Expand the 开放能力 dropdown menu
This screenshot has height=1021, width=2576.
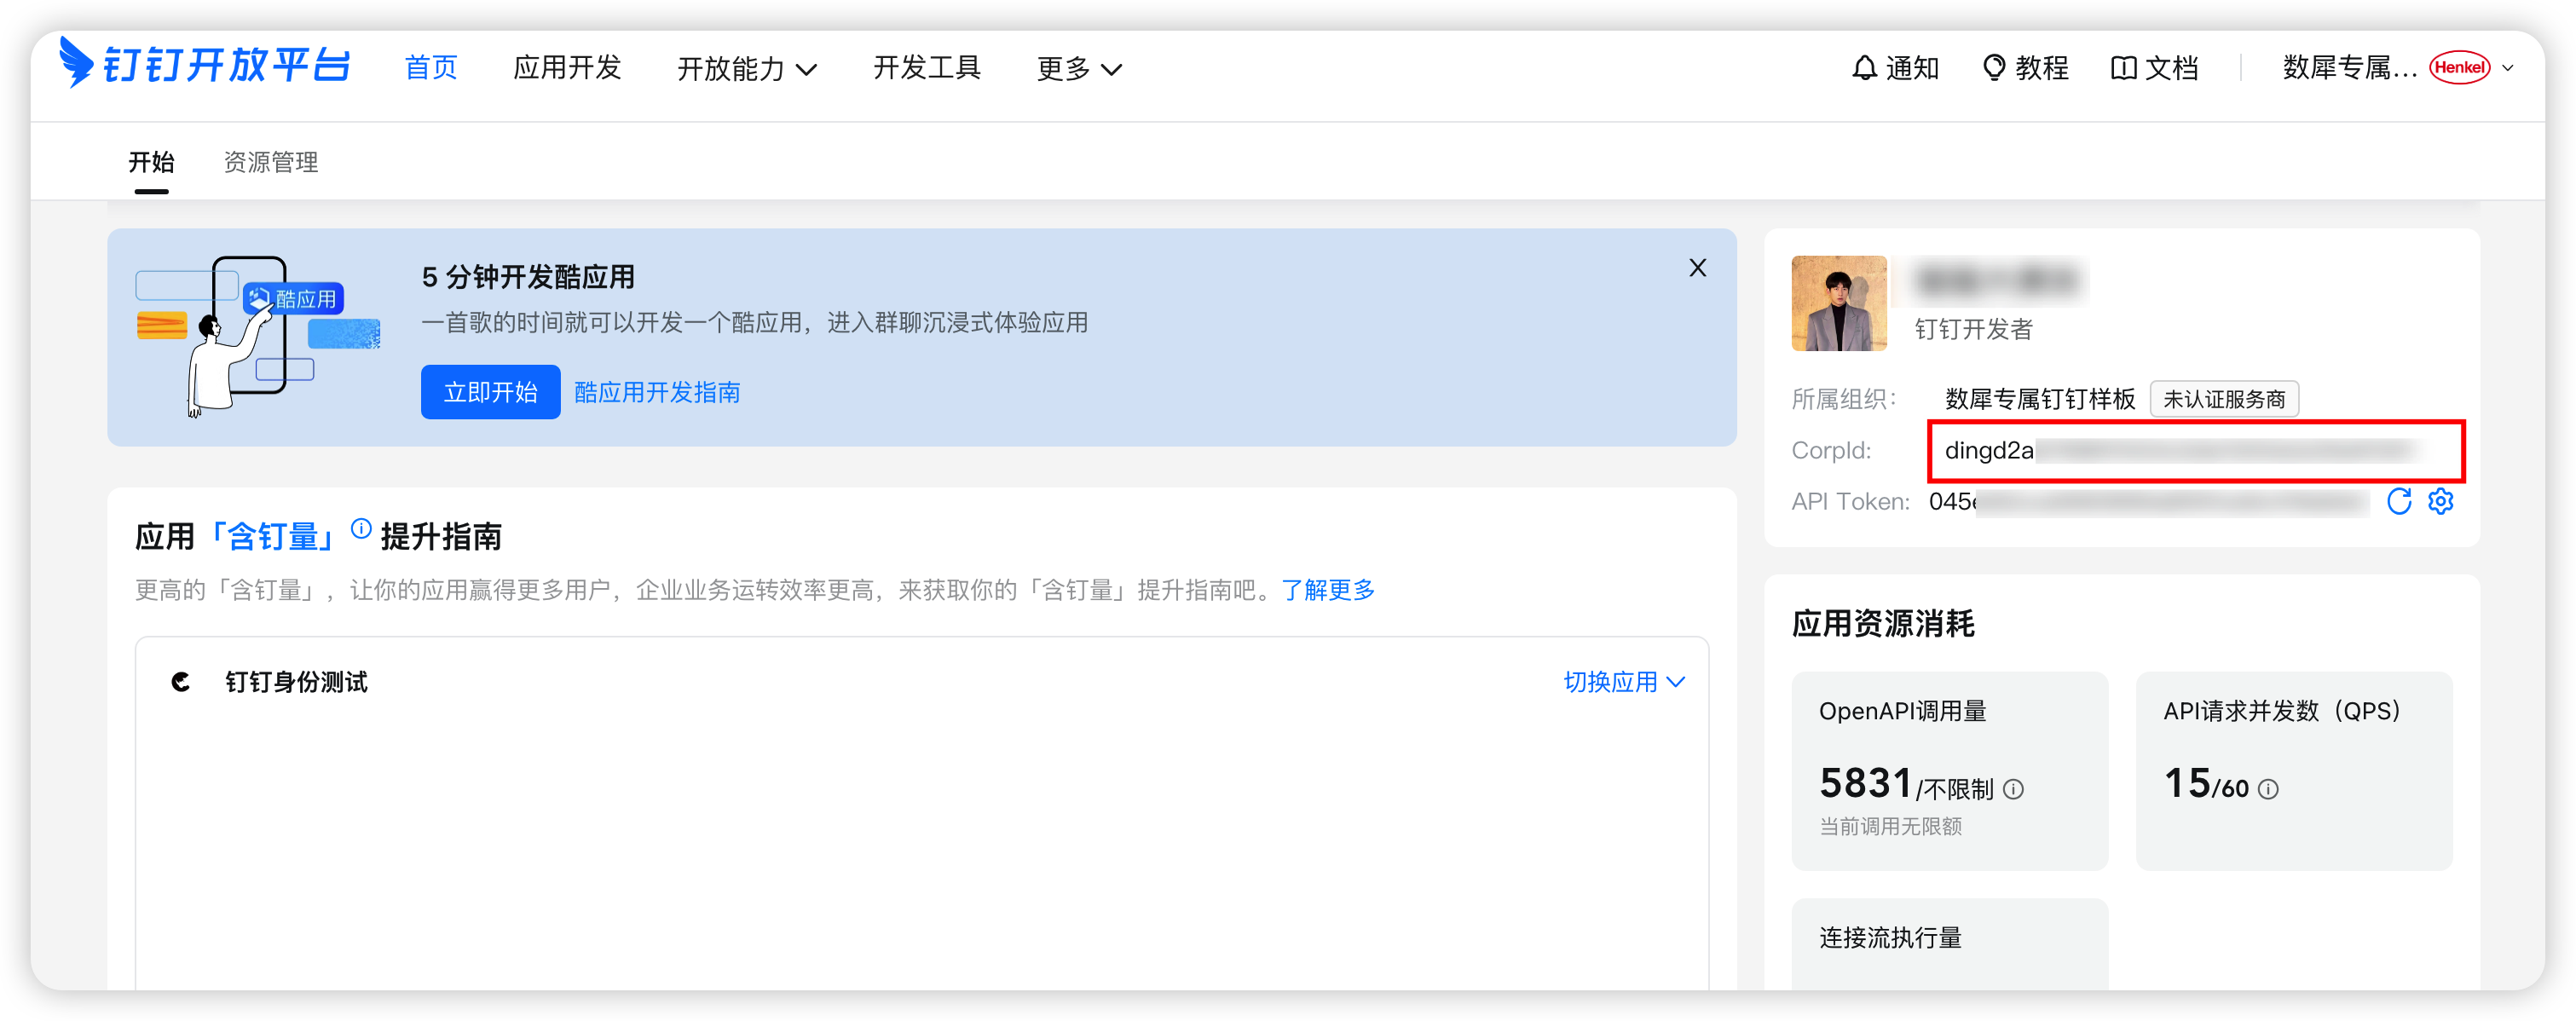pos(747,68)
